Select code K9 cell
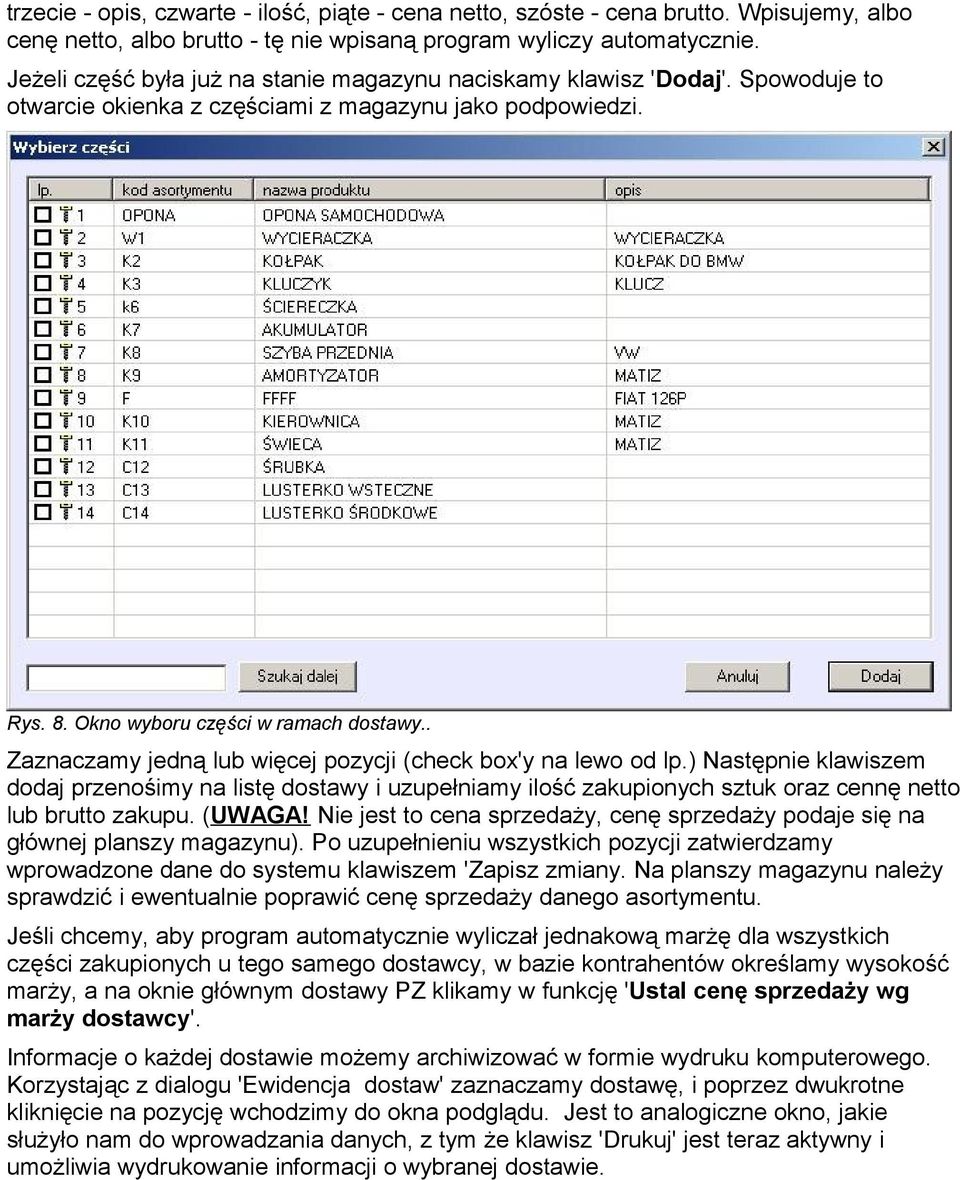 (132, 375)
